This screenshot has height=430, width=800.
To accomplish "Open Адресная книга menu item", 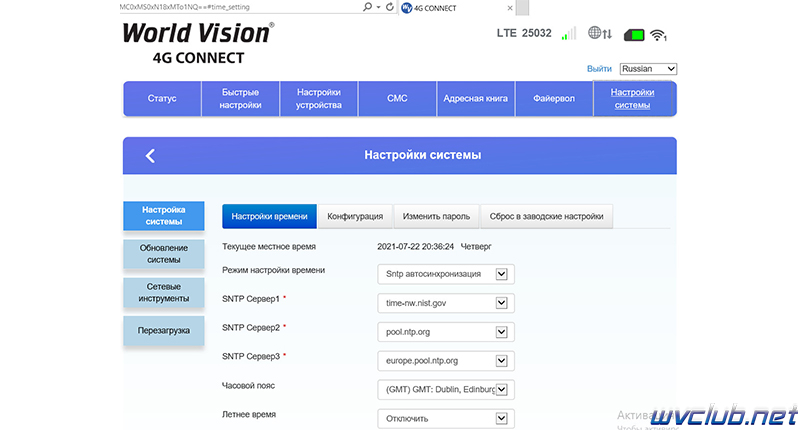I will point(476,98).
